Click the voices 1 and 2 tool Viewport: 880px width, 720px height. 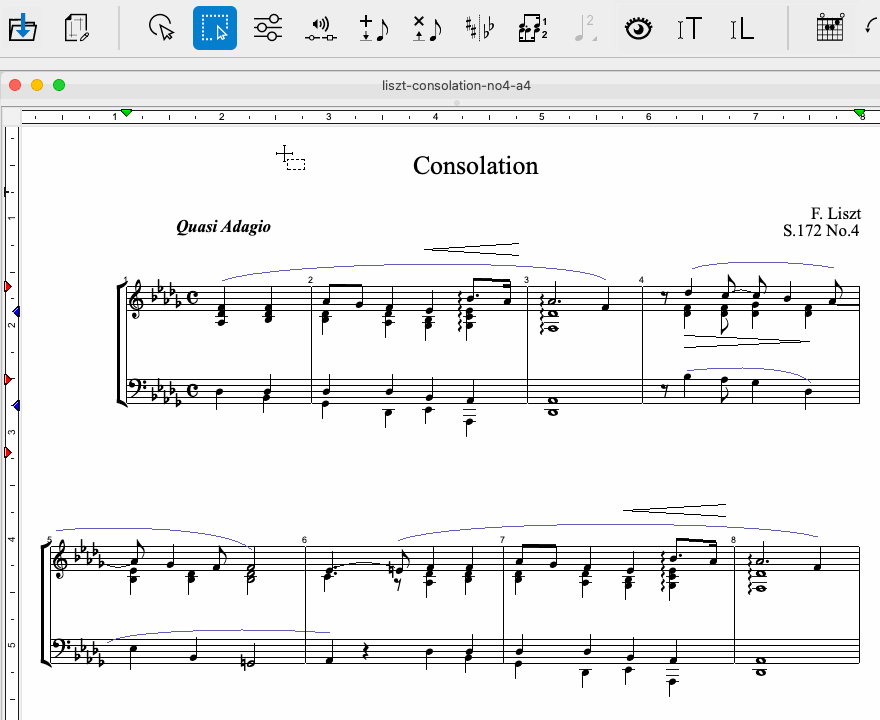pos(533,28)
